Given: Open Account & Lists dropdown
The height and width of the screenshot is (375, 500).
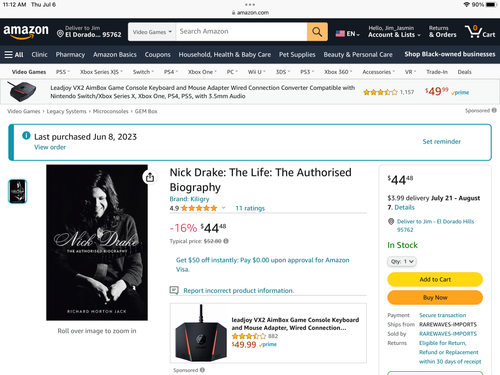Looking at the screenshot, I should click(x=394, y=32).
